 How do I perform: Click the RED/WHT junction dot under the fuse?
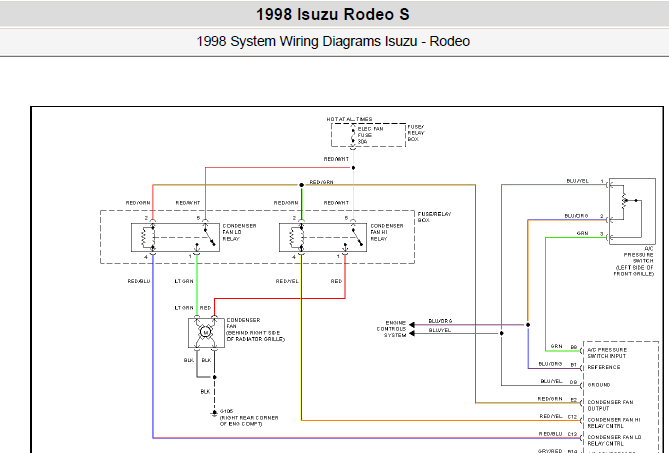pos(353,168)
